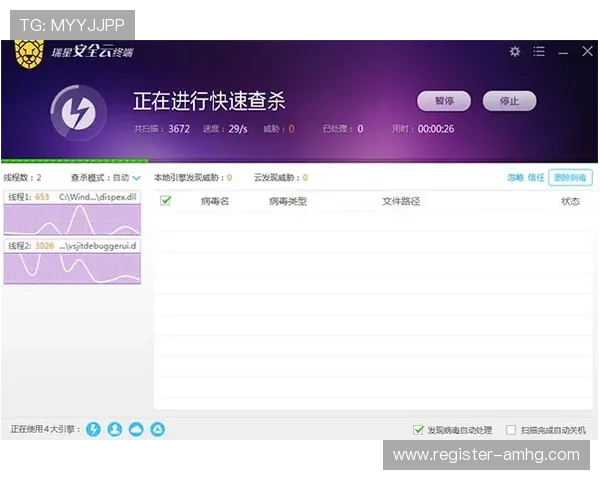Click the cloud engine icon at the bottom
600x480 pixels.
click(x=136, y=429)
